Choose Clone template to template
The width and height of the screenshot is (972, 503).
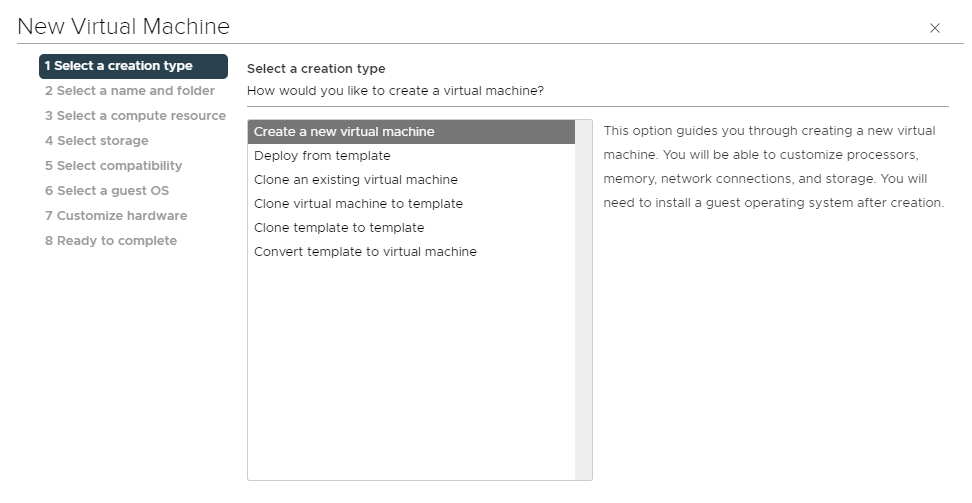339,228
